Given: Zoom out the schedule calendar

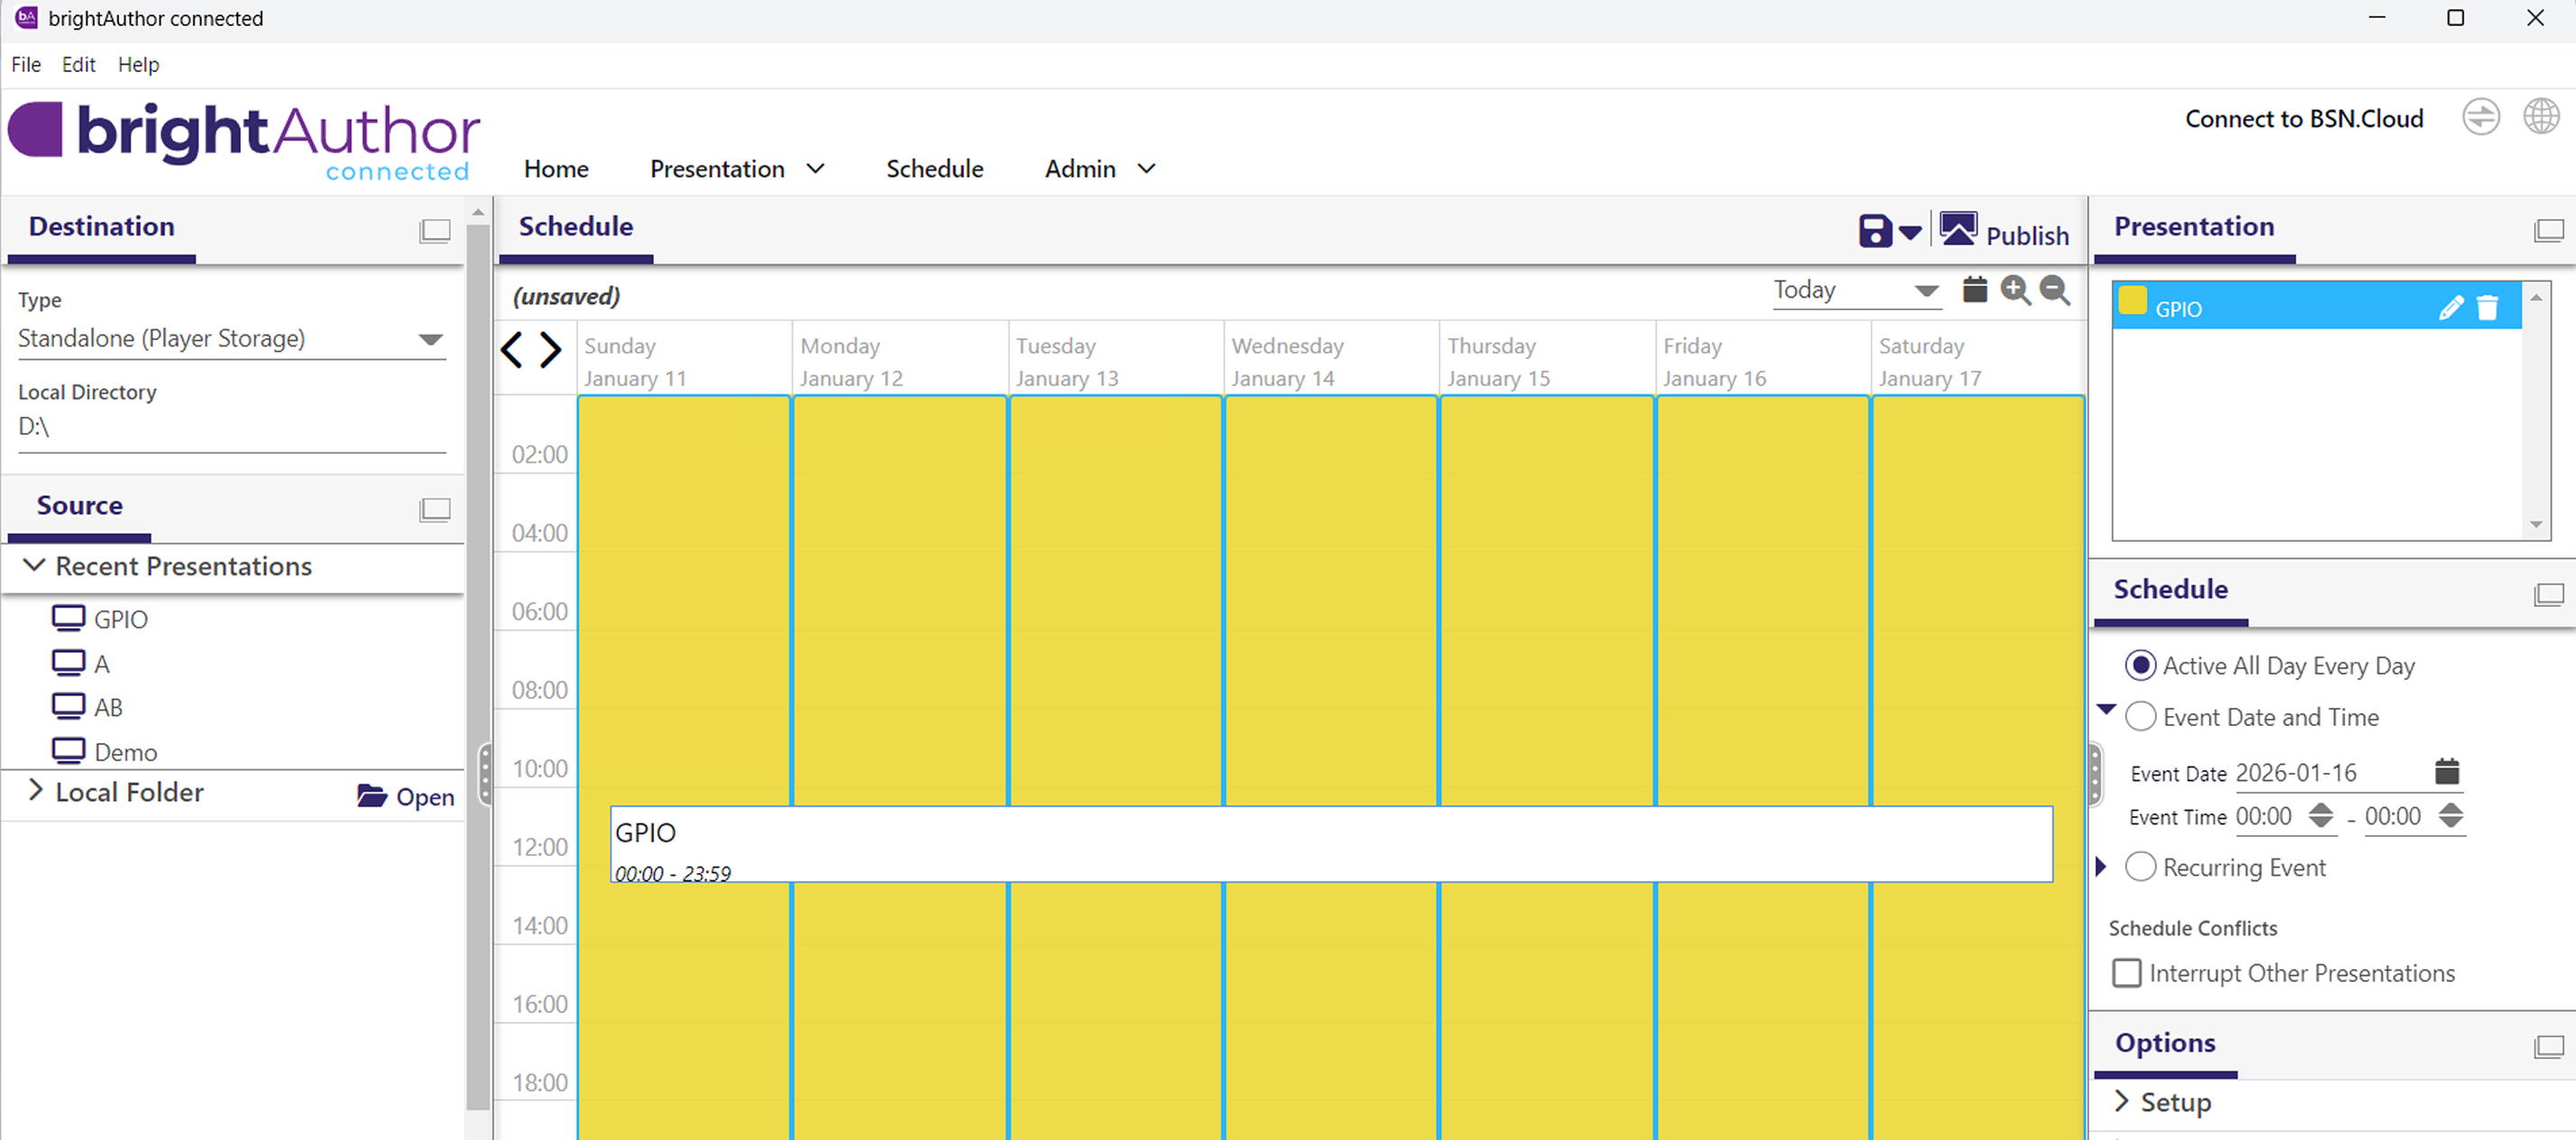Looking at the screenshot, I should (x=2054, y=290).
